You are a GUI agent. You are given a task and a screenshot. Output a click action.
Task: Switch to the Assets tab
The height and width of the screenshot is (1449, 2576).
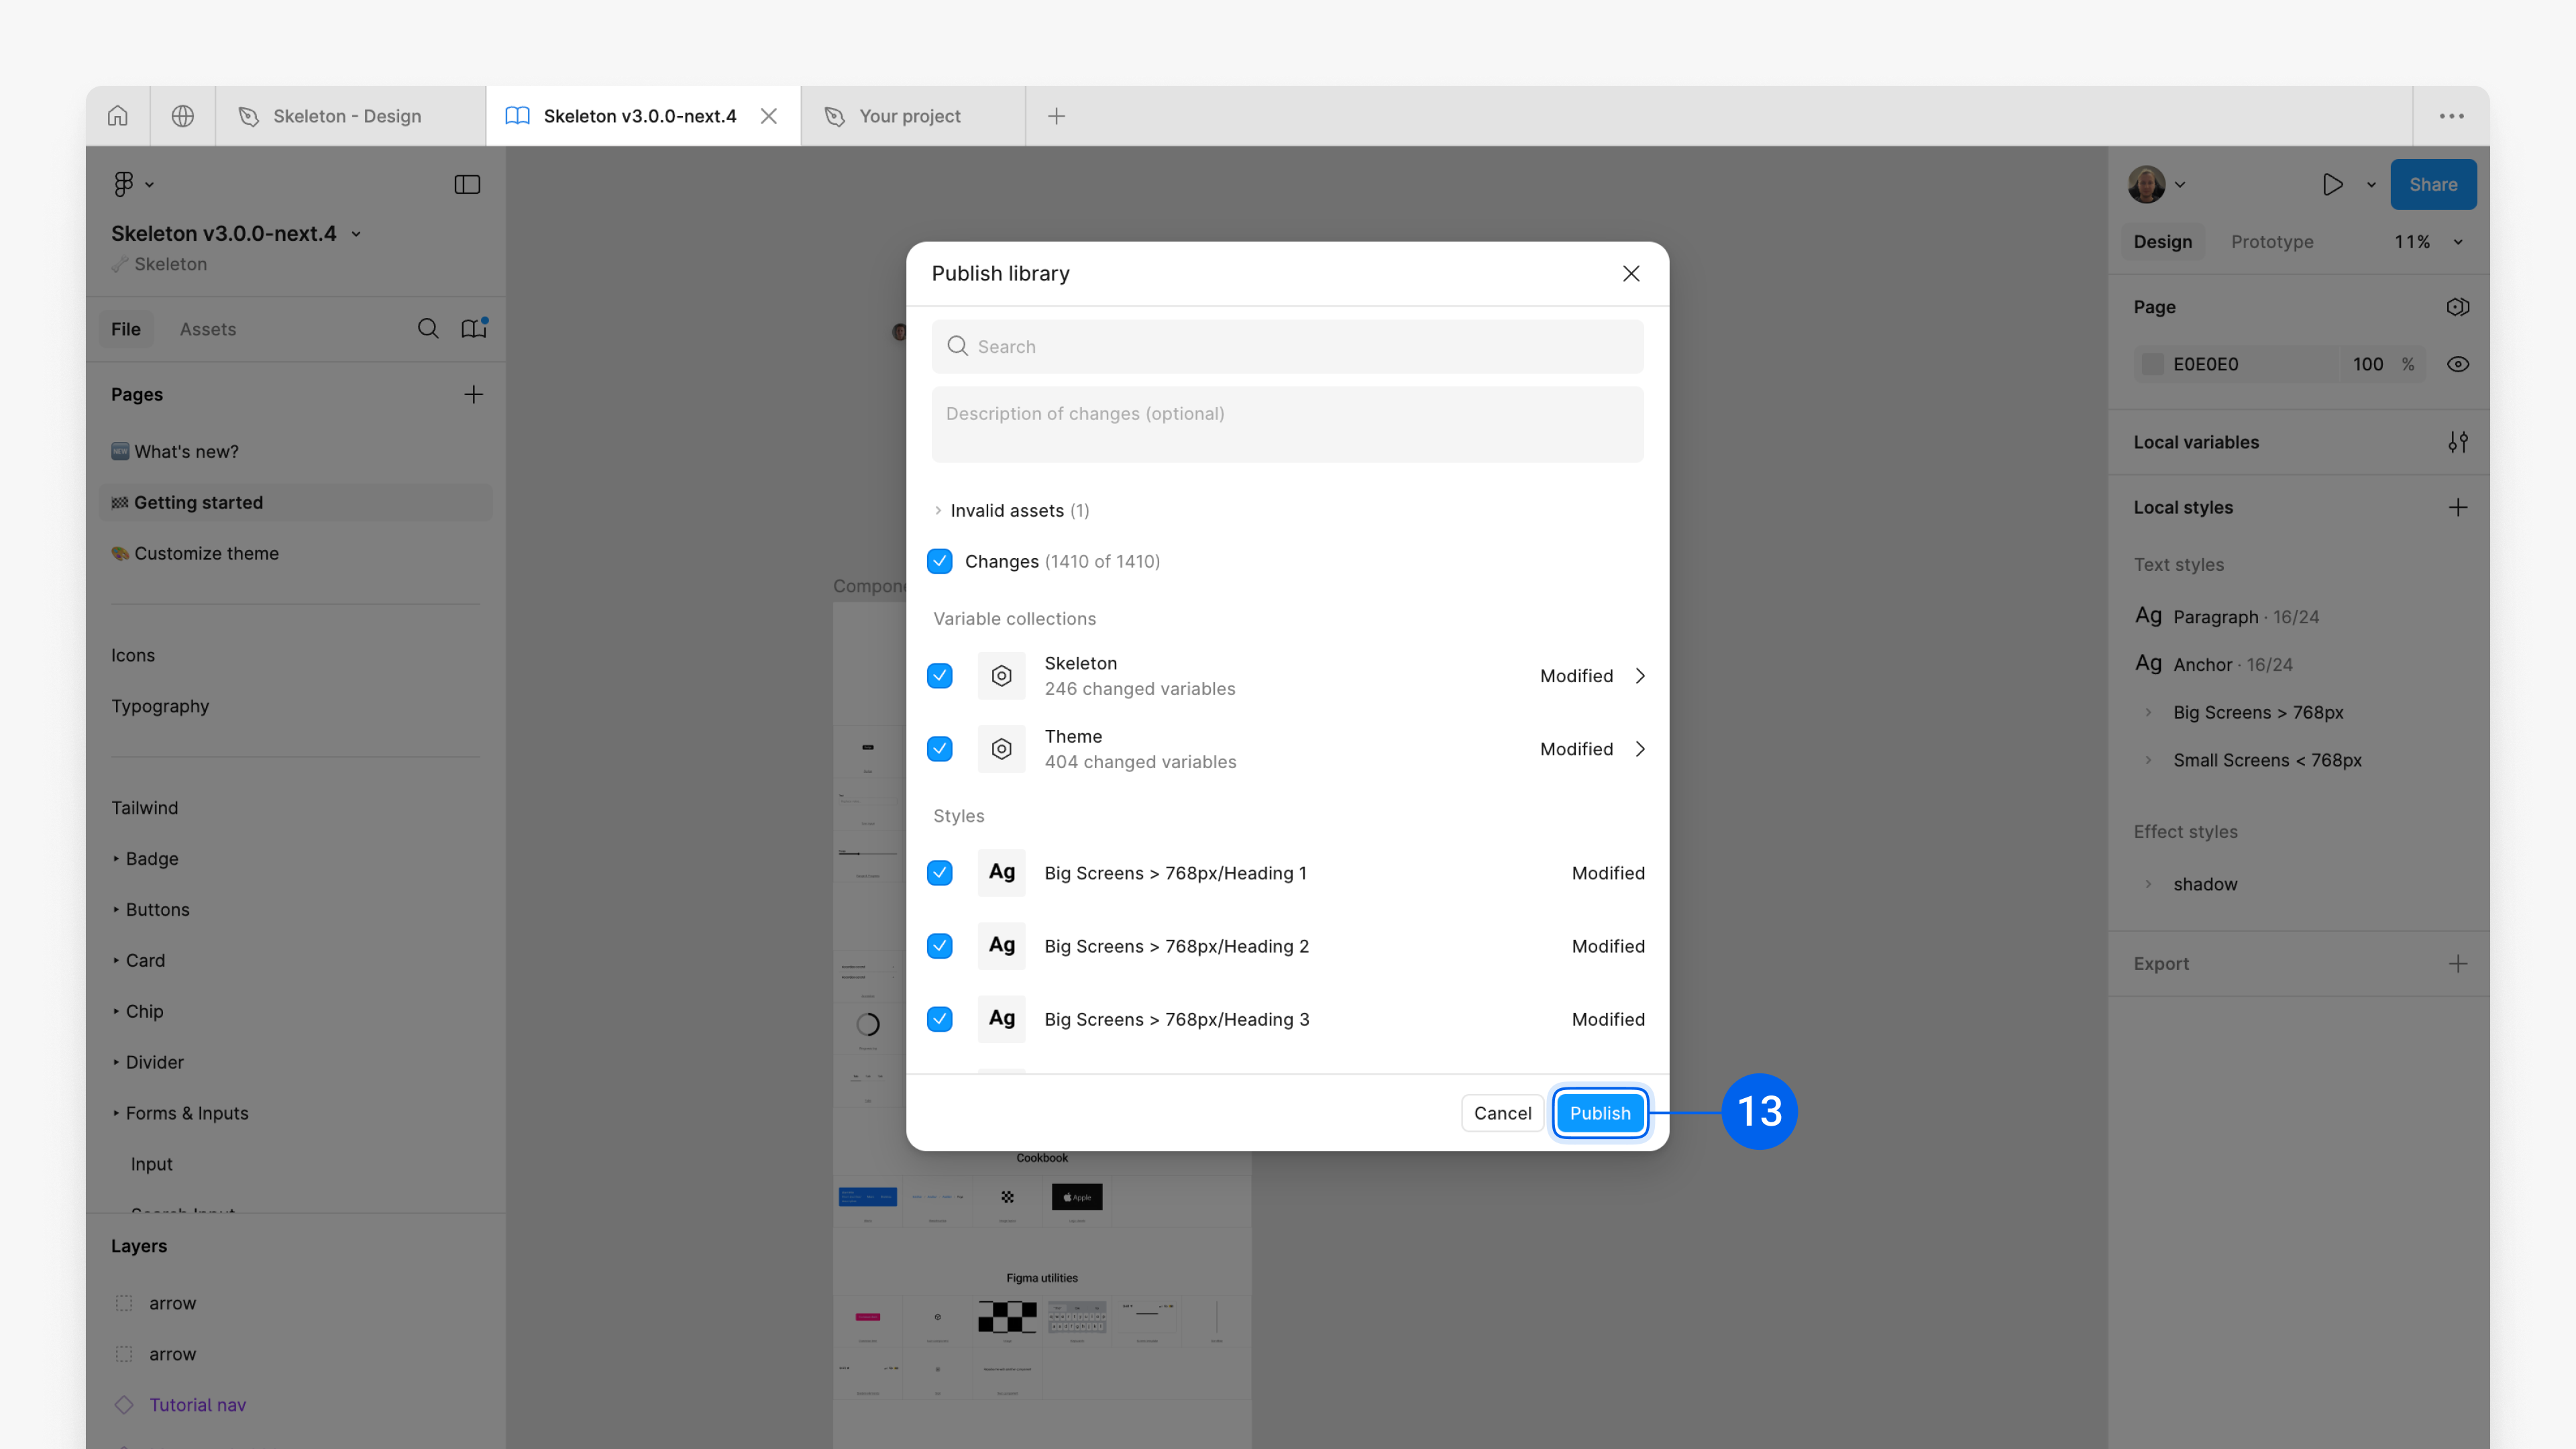(x=207, y=328)
